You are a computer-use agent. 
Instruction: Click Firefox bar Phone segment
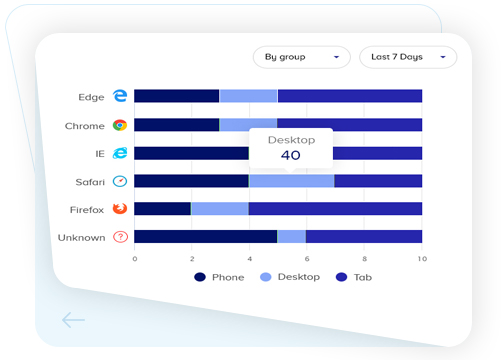point(162,209)
